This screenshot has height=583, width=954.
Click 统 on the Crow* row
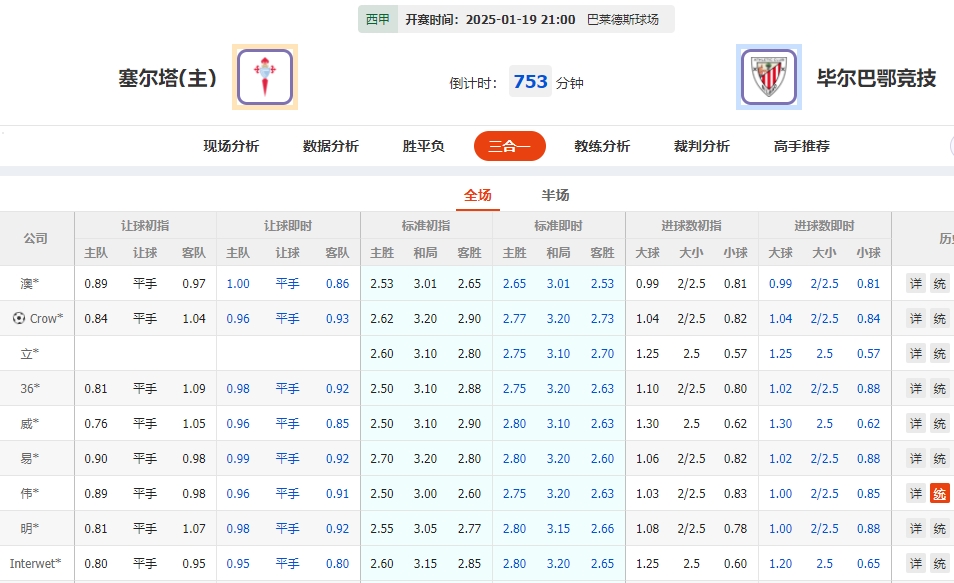938,318
